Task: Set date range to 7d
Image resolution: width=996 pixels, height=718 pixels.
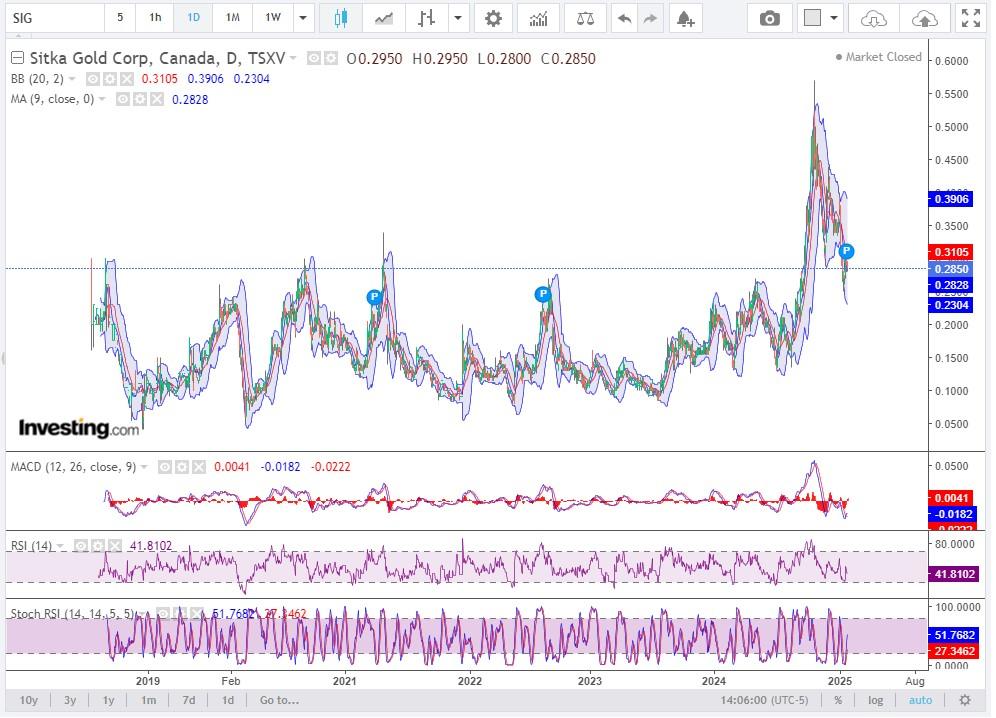Action: [x=189, y=700]
